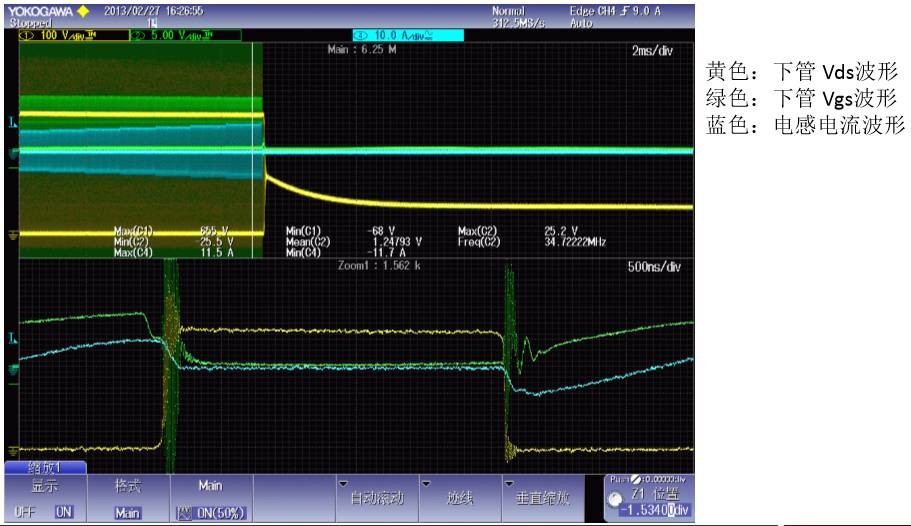Viewport: 911px width, 526px height.
Task: Expand the 迹线 trace selection menu
Action: (459, 498)
